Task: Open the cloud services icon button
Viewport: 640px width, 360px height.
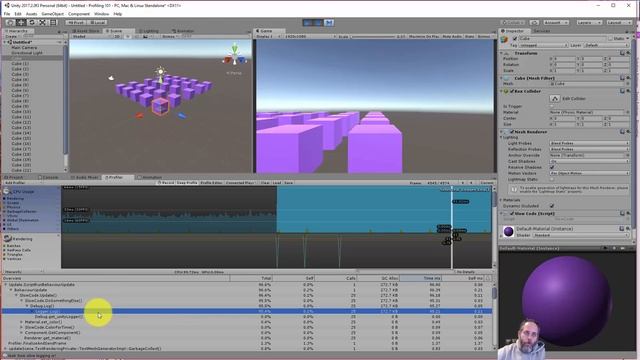Action: pyautogui.click(x=534, y=22)
